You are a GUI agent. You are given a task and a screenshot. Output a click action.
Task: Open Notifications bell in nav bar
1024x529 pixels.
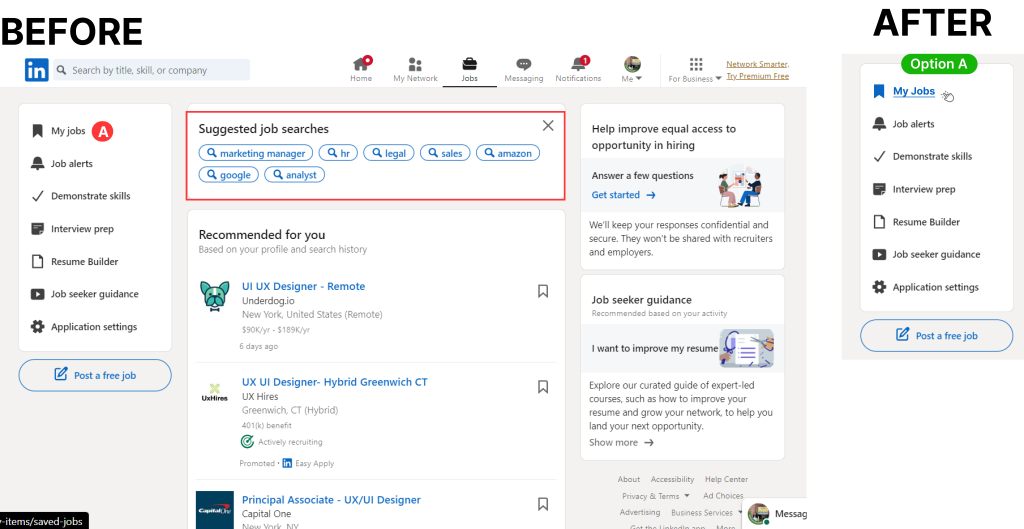[x=578, y=70]
